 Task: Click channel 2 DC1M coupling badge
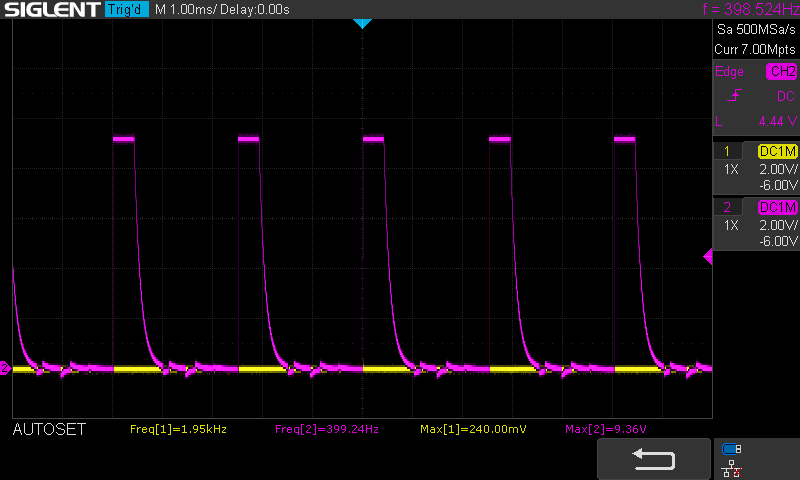pyautogui.click(x=778, y=207)
